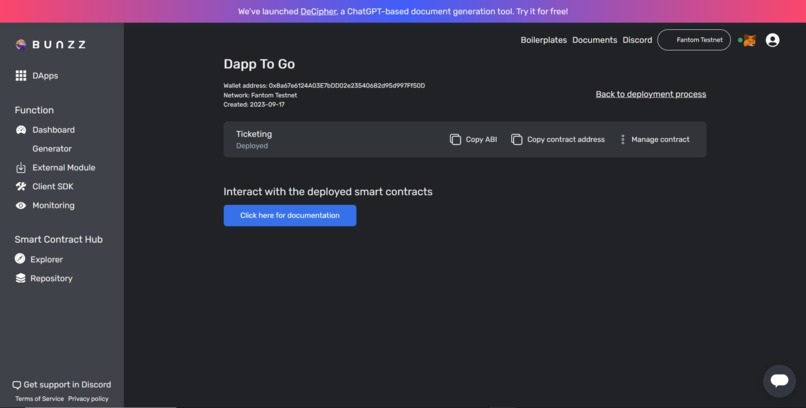Viewport: 806px width, 408px height.
Task: Select Client SDK label in the sidebar
Action: 53,187
